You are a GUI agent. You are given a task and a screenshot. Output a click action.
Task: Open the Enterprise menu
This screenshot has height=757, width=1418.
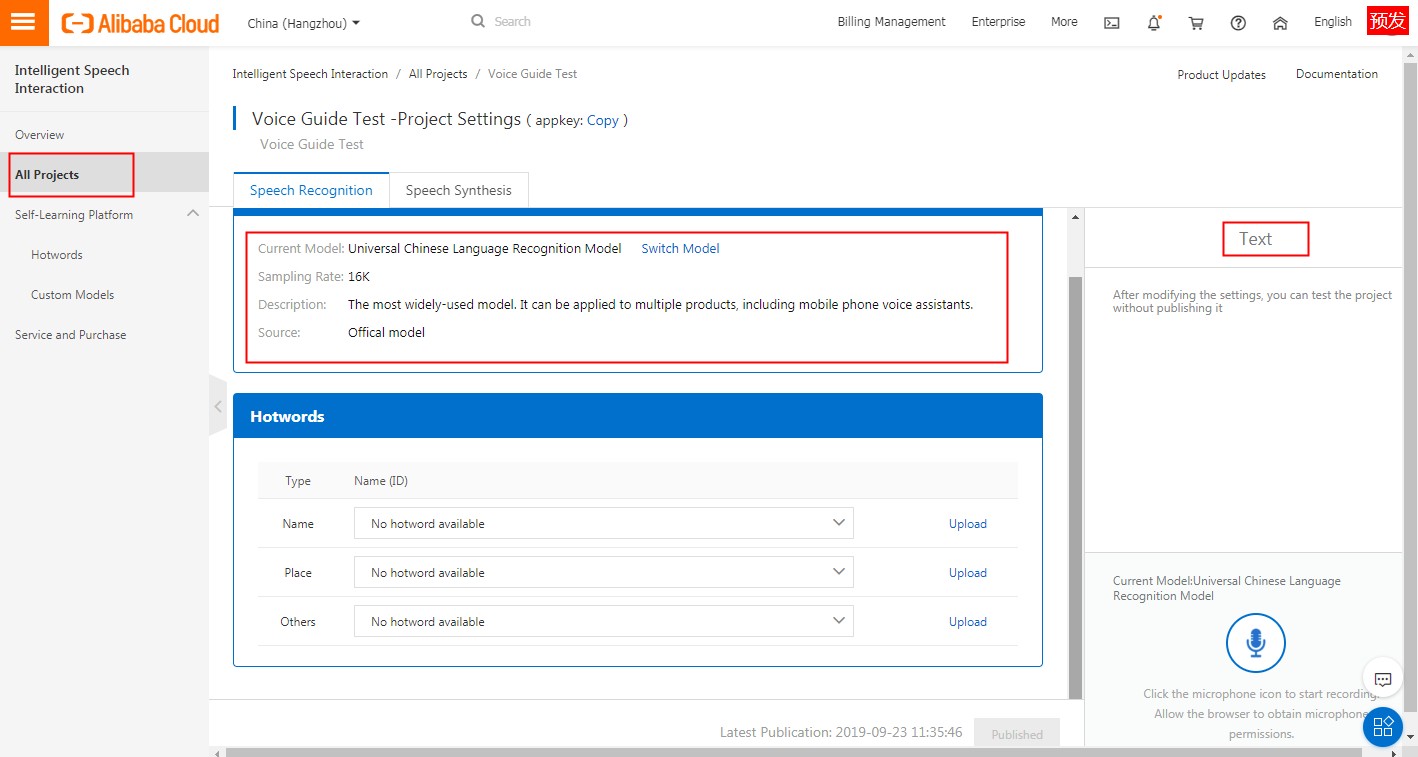(x=998, y=22)
